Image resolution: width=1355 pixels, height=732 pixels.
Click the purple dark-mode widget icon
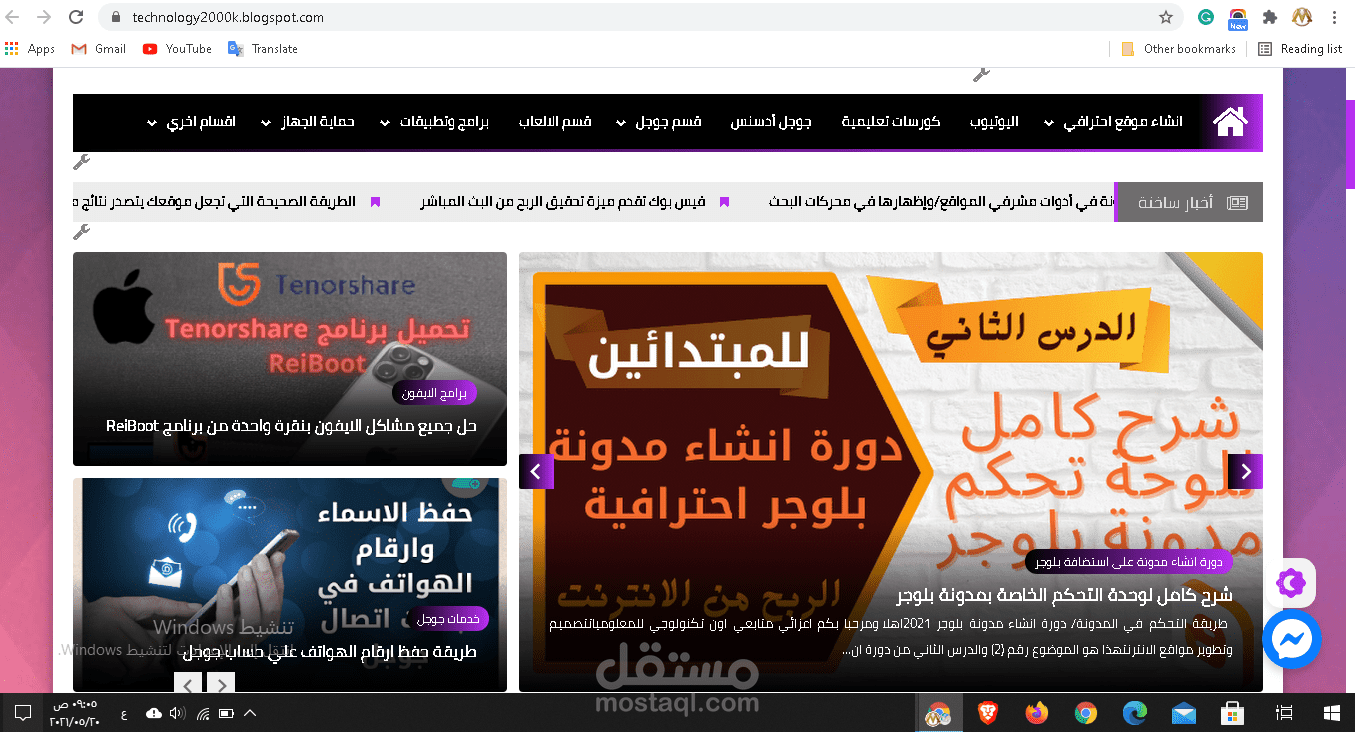point(1291,582)
